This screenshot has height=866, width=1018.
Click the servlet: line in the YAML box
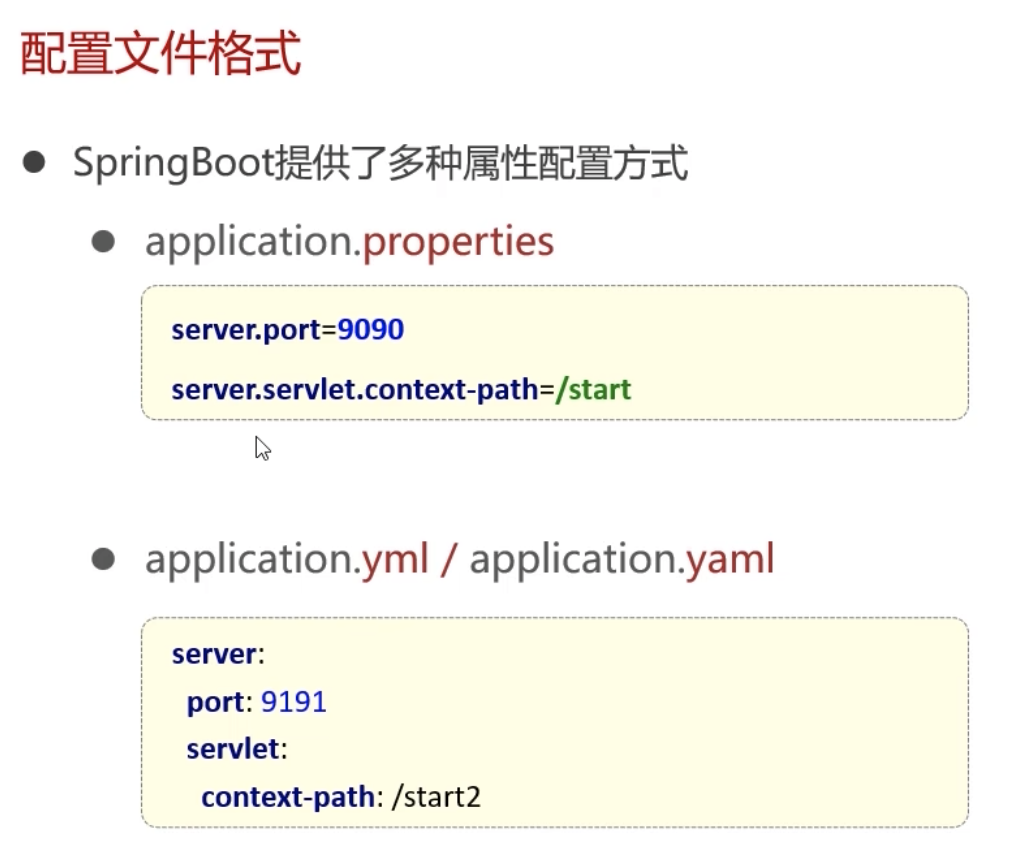pos(237,749)
